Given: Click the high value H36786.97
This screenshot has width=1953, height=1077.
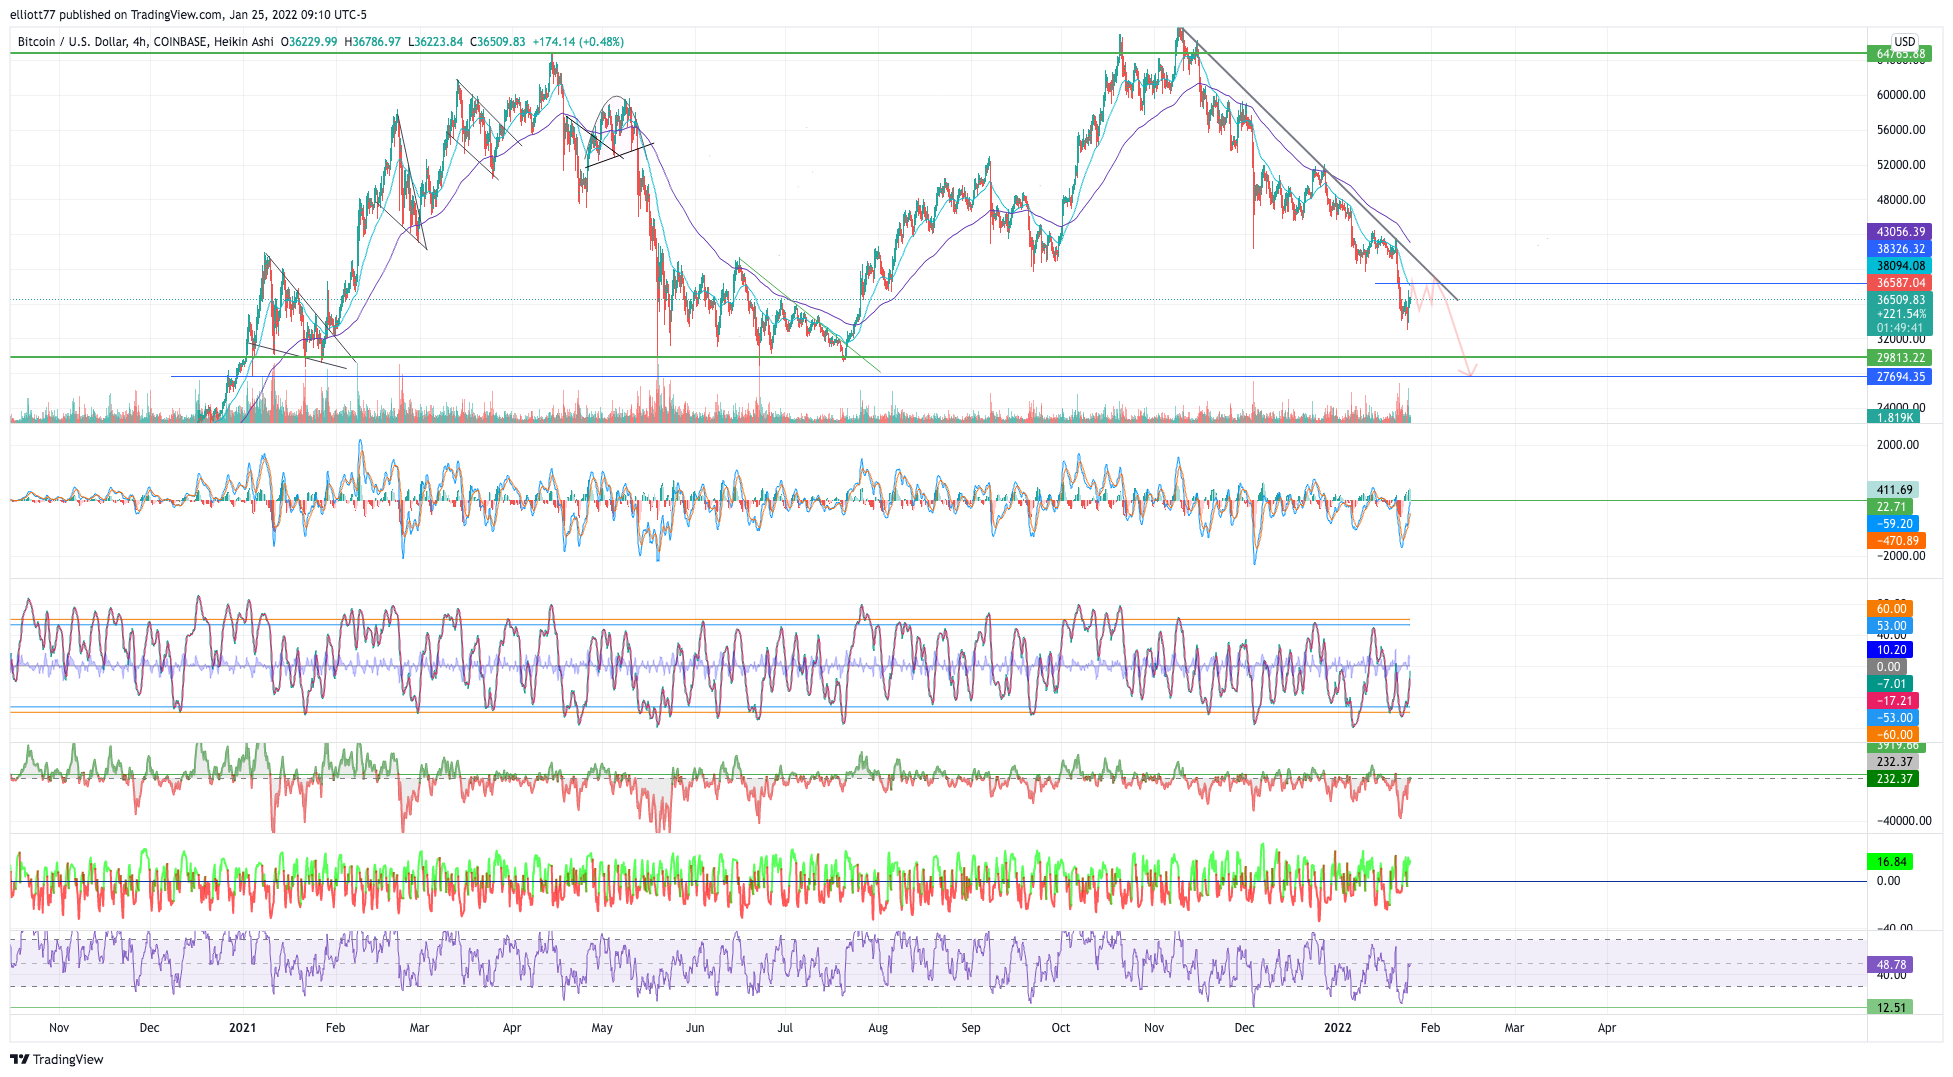Looking at the screenshot, I should pos(372,42).
